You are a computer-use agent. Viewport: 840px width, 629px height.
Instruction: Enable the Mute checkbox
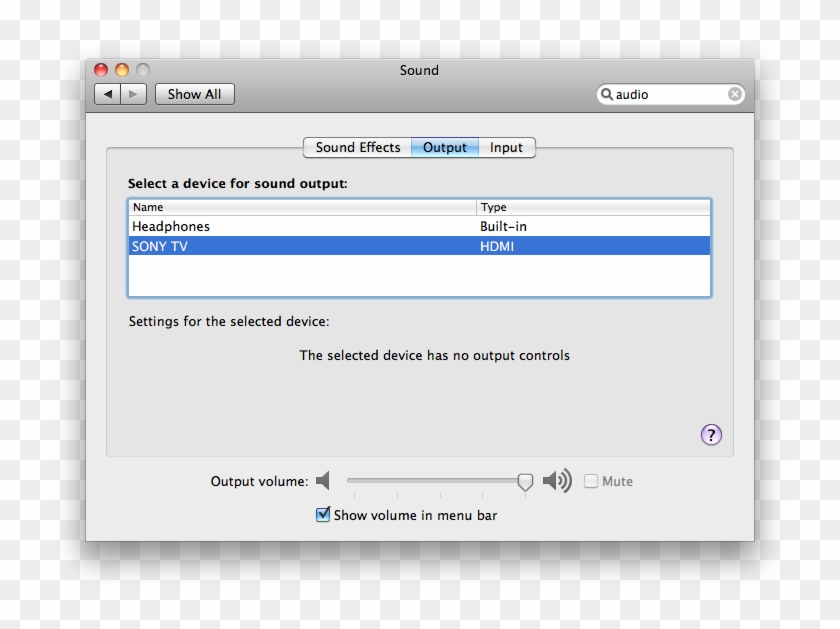(x=590, y=481)
